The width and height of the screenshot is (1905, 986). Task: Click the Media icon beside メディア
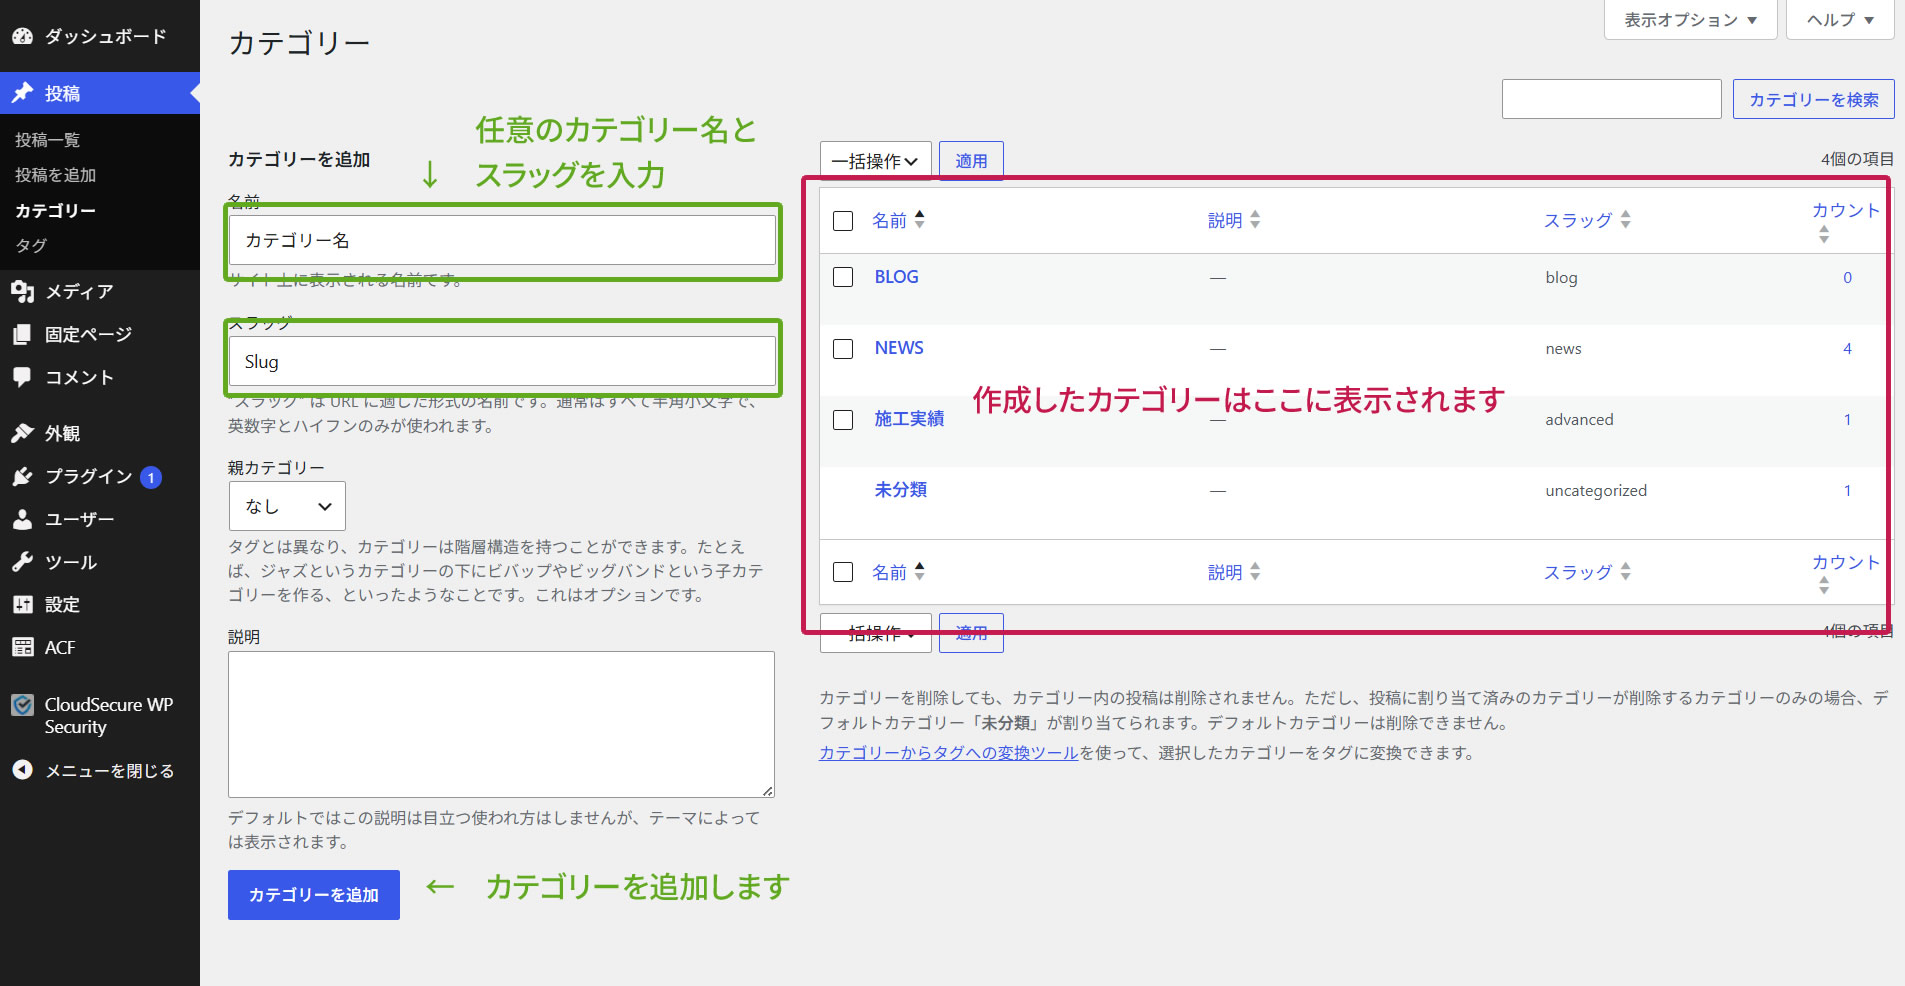(22, 291)
